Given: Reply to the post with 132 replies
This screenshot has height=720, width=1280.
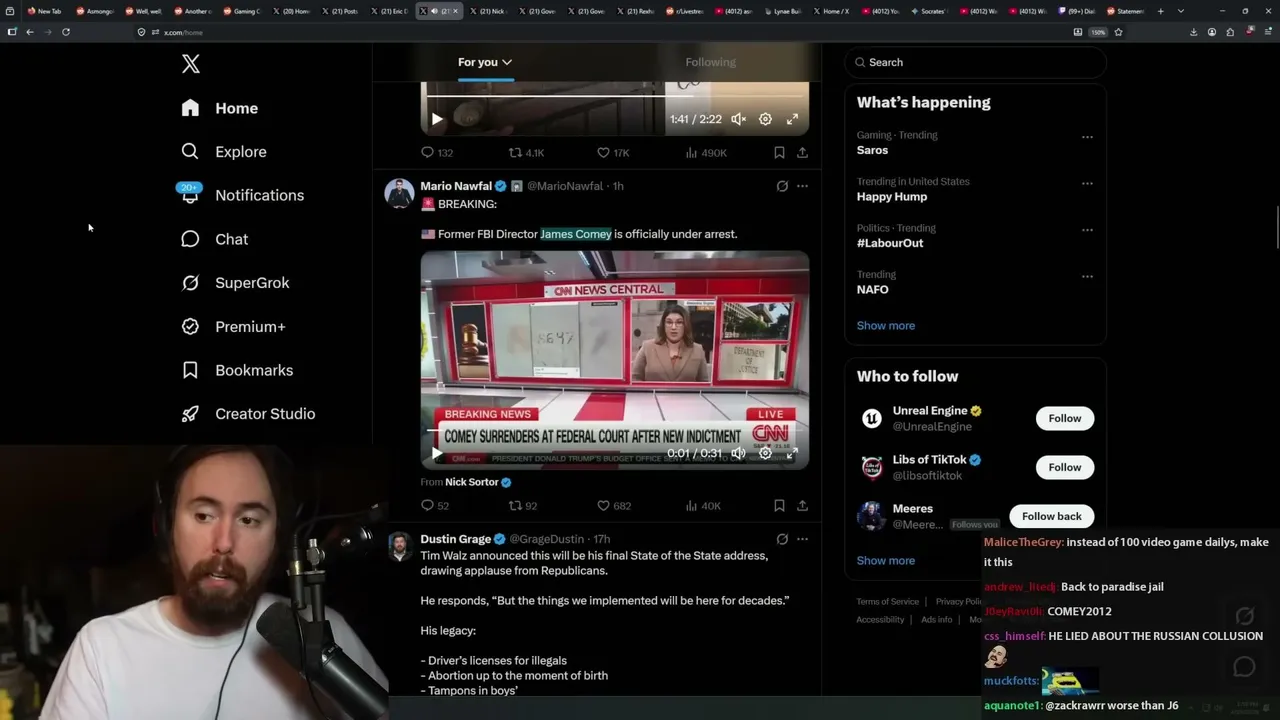Looking at the screenshot, I should point(427,153).
